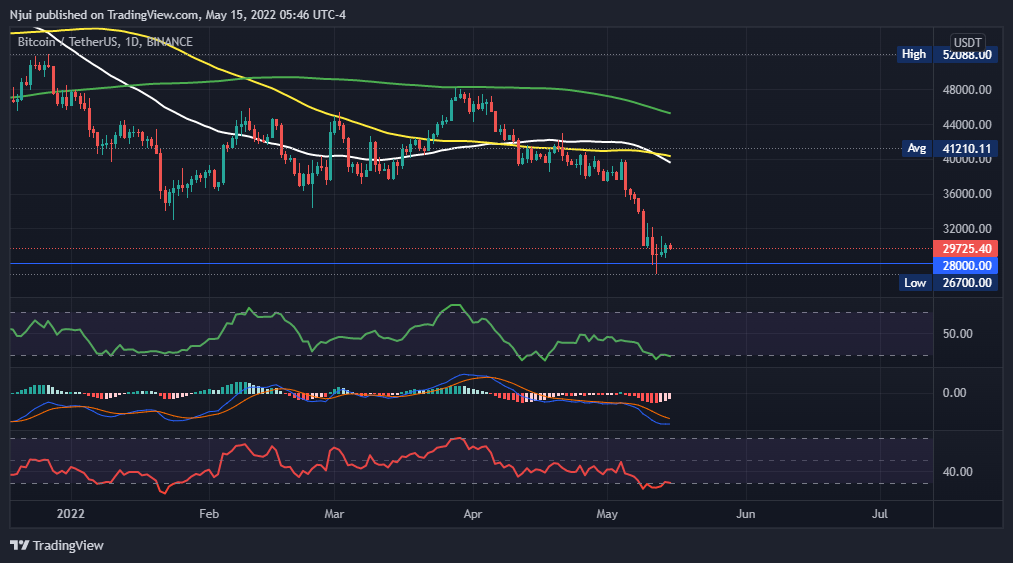This screenshot has height=563, width=1013.
Task: Click the Mar label on time axis
Action: coord(334,514)
